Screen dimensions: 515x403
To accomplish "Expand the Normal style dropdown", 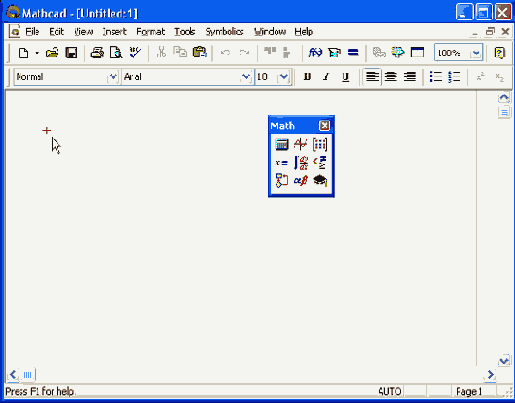I will pyautogui.click(x=113, y=77).
